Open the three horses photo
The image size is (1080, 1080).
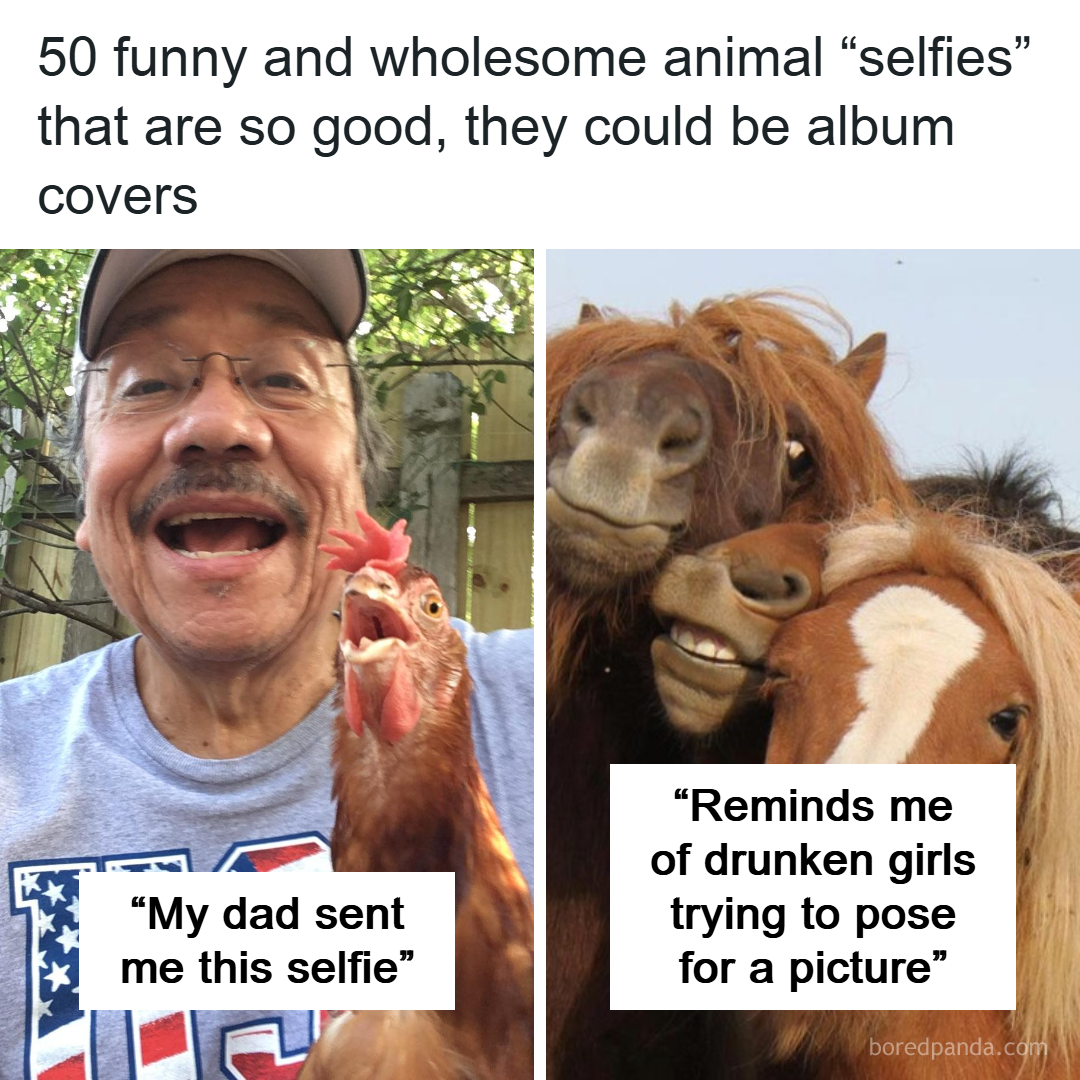(x=812, y=500)
